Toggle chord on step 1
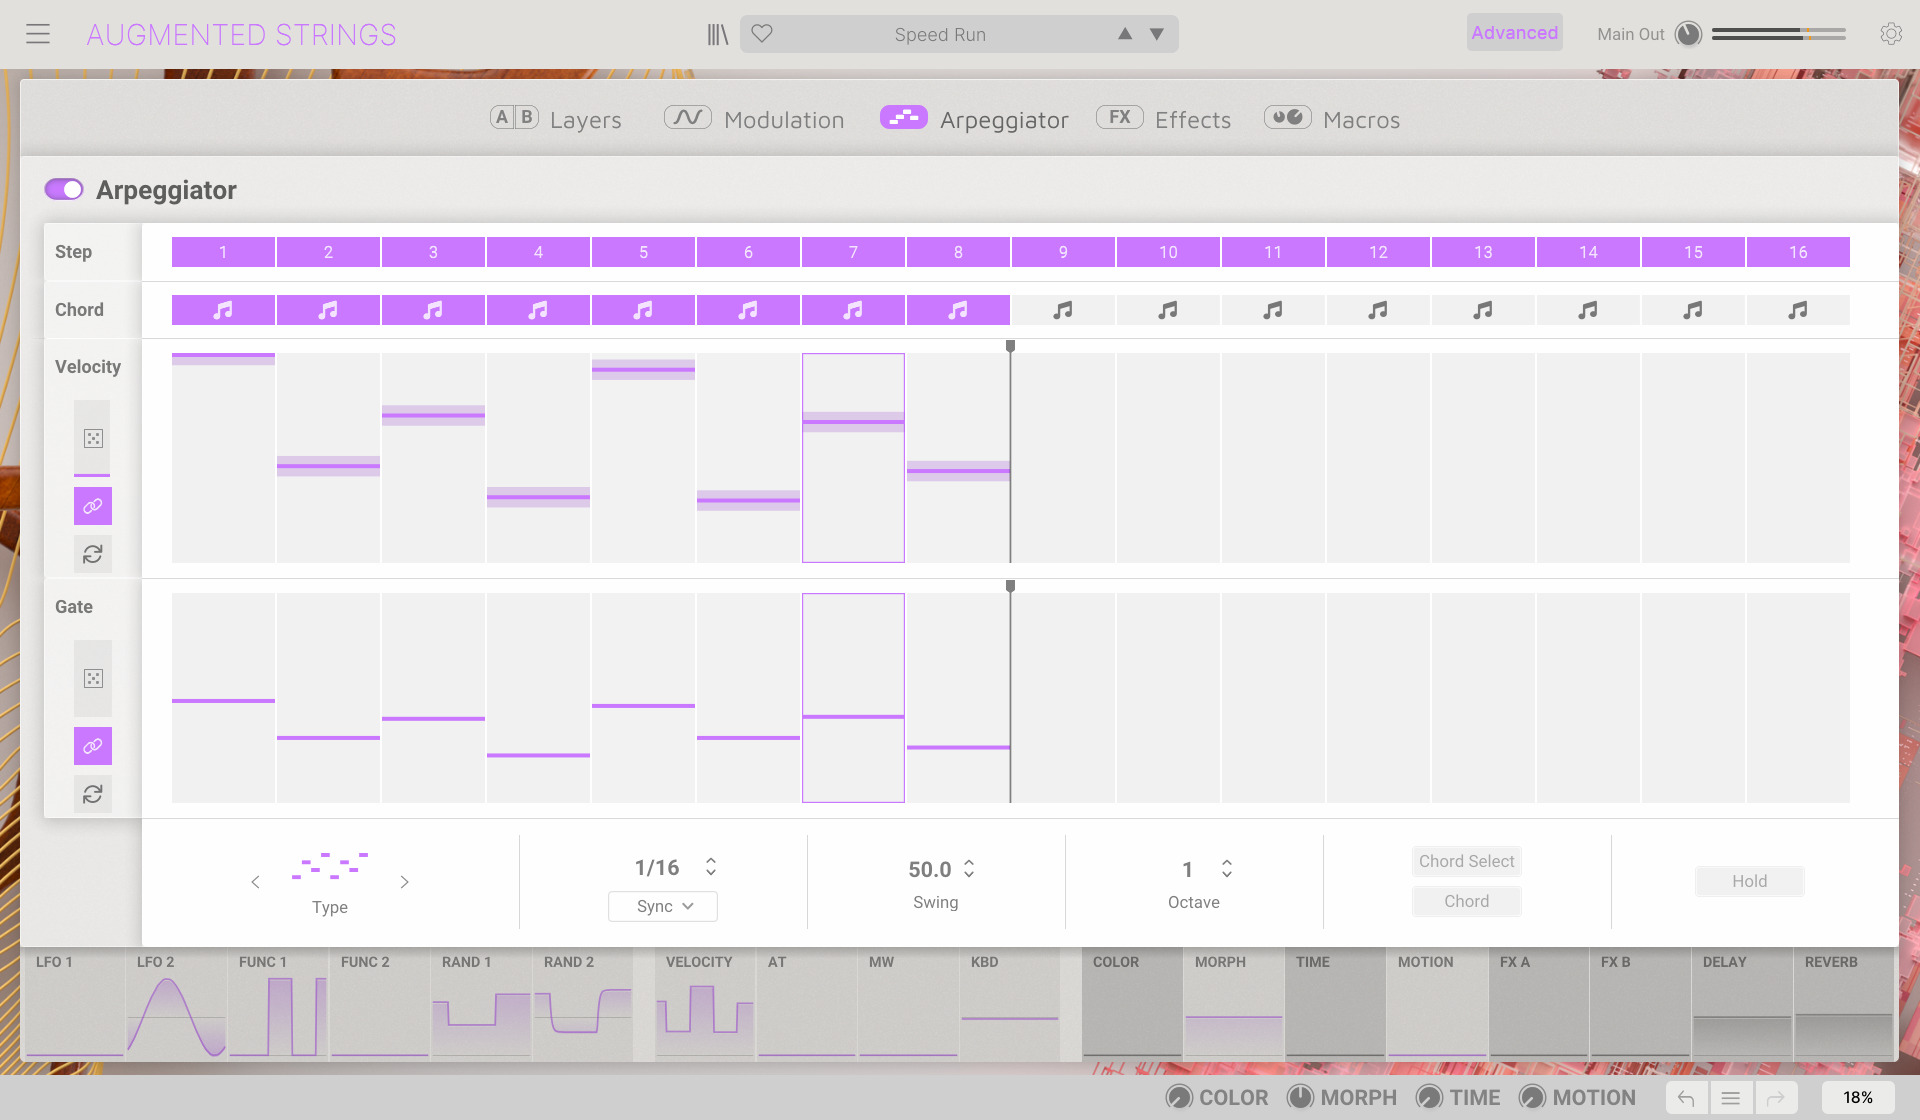Screen dimensions: 1920x1120 (223, 310)
